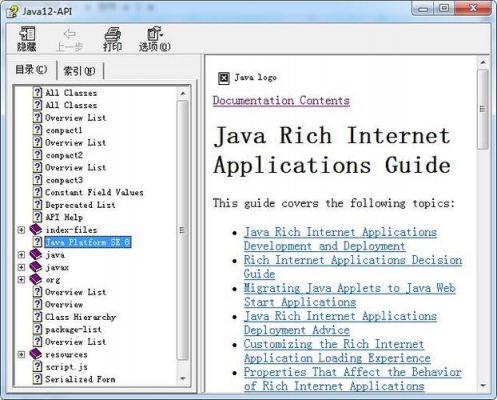Expand the org package tree node

click(21, 280)
